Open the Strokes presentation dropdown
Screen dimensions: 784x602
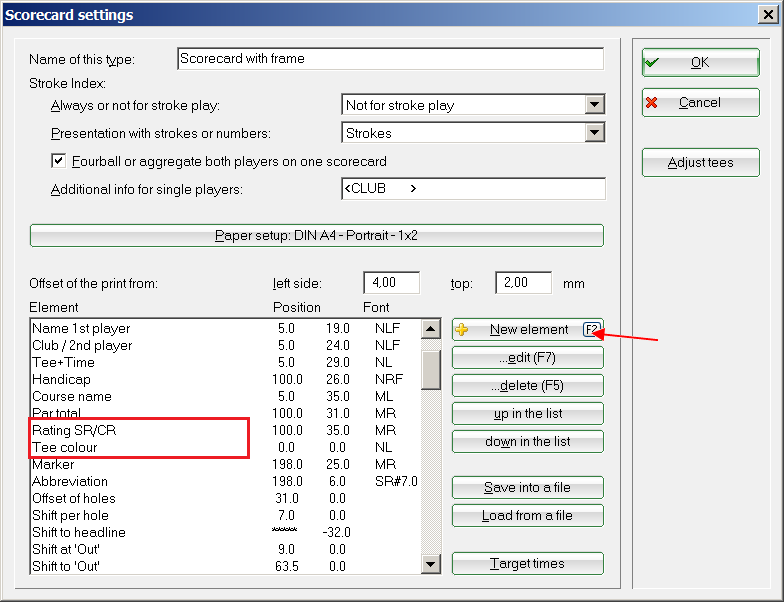[x=595, y=133]
